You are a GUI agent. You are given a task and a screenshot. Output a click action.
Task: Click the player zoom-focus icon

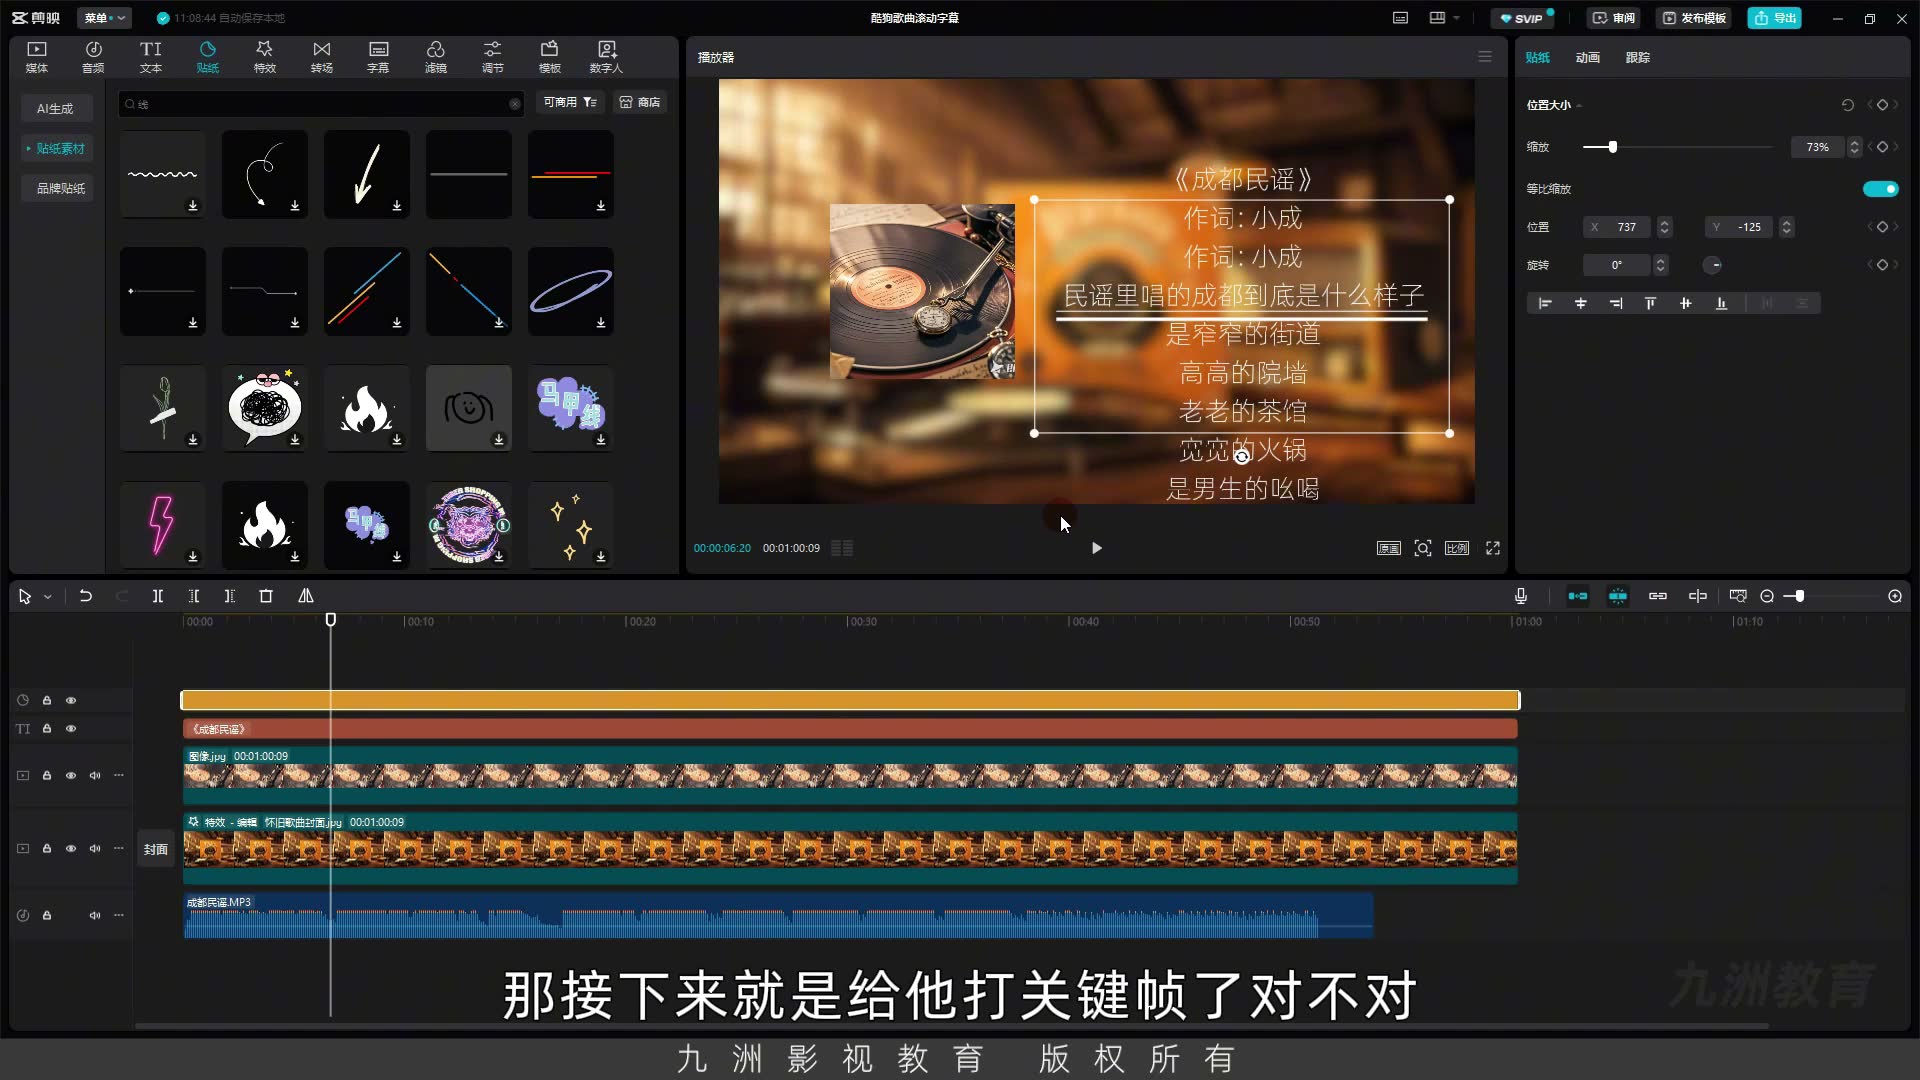click(x=1423, y=548)
